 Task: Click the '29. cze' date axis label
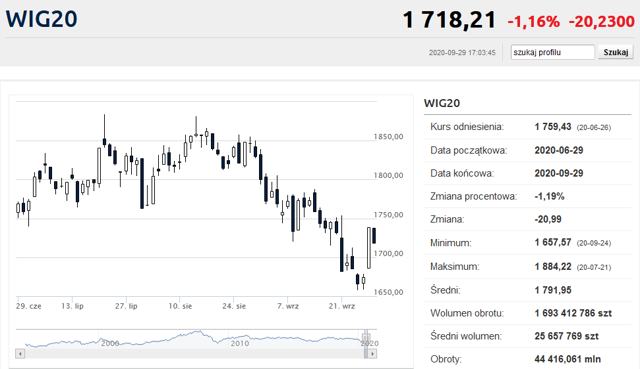[29, 306]
